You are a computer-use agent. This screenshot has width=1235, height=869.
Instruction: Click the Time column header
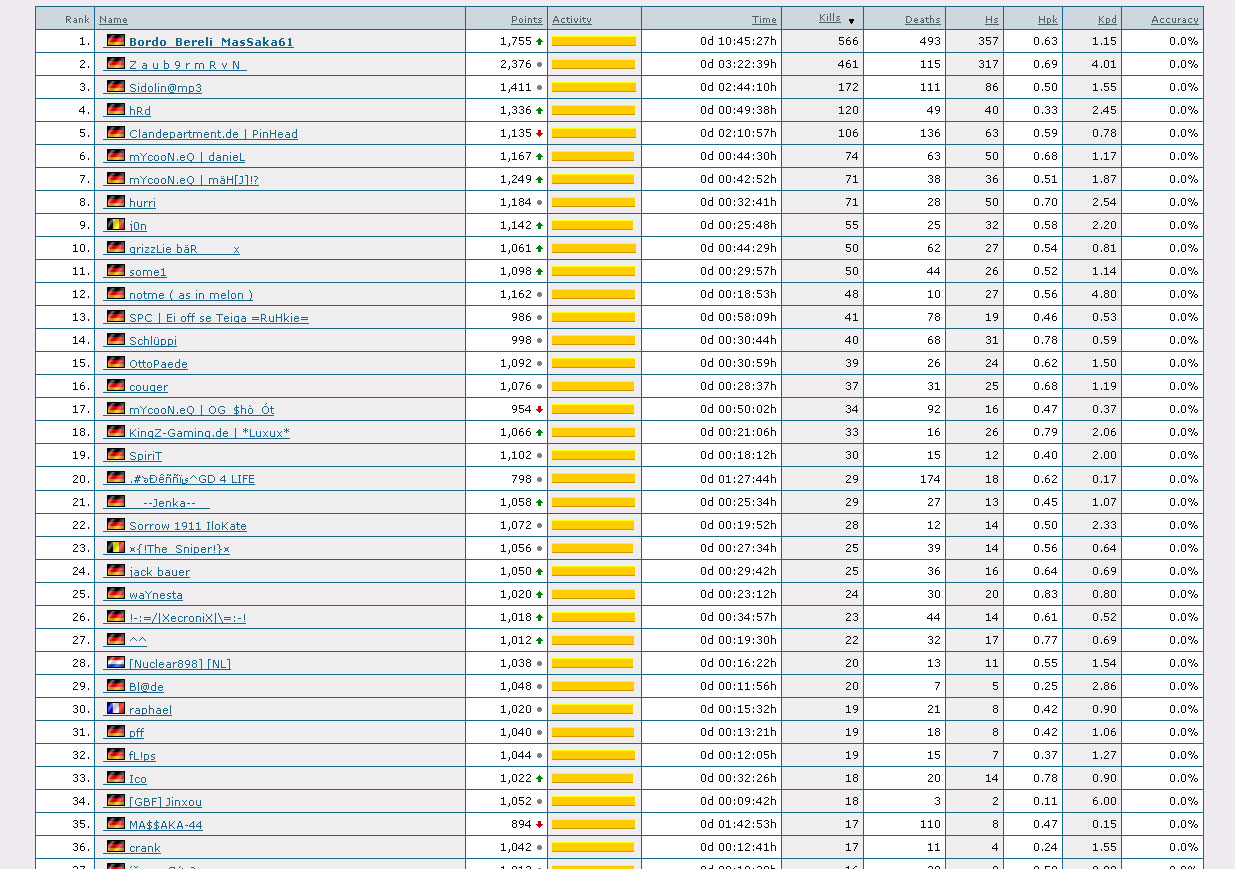pyautogui.click(x=764, y=19)
